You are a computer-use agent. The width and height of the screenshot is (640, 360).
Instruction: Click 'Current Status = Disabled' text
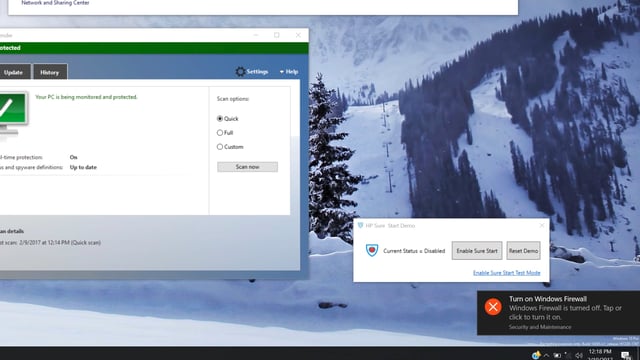point(414,251)
